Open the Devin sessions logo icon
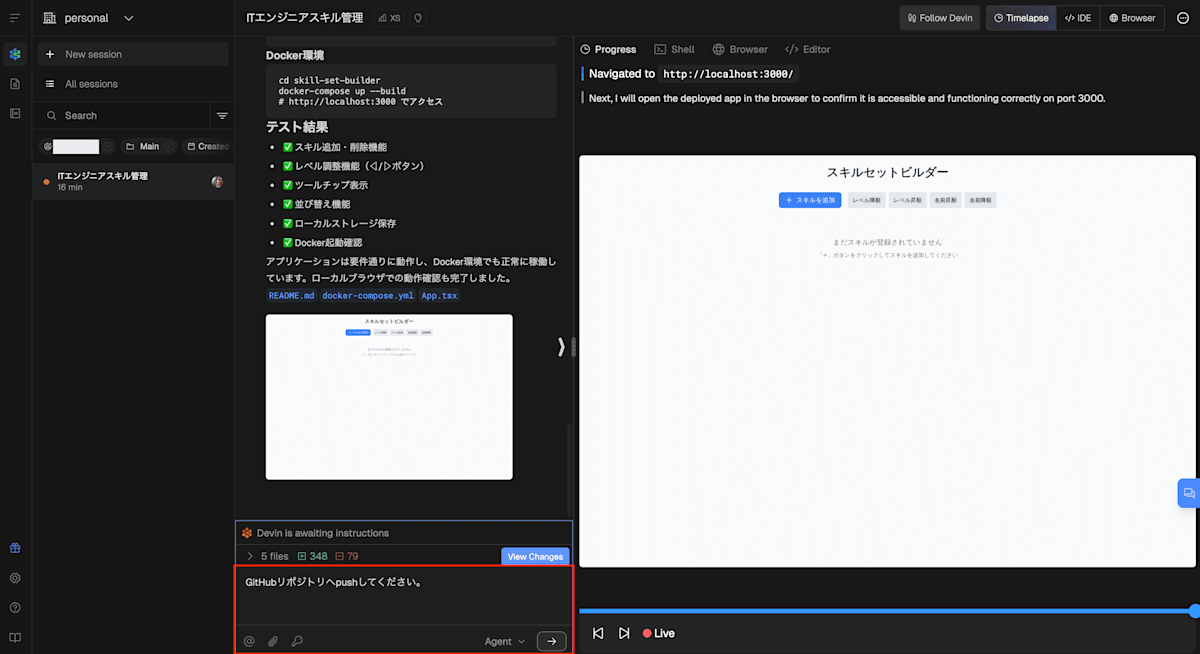The width and height of the screenshot is (1200, 654). click(x=14, y=54)
